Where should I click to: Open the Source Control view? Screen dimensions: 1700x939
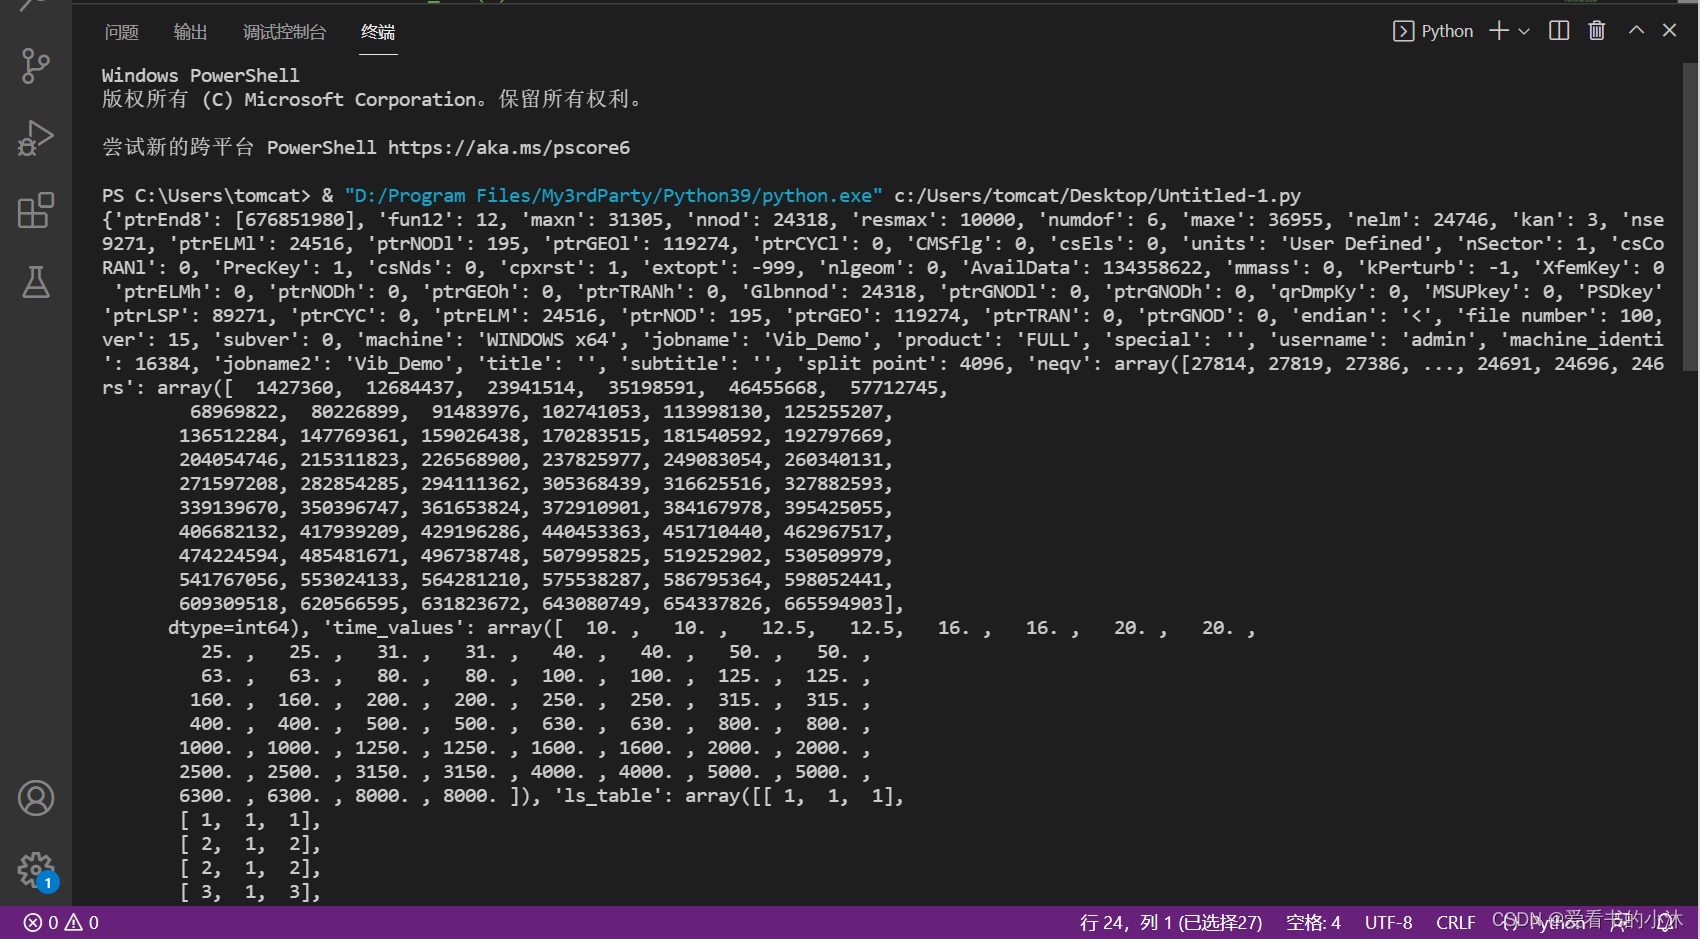(36, 66)
